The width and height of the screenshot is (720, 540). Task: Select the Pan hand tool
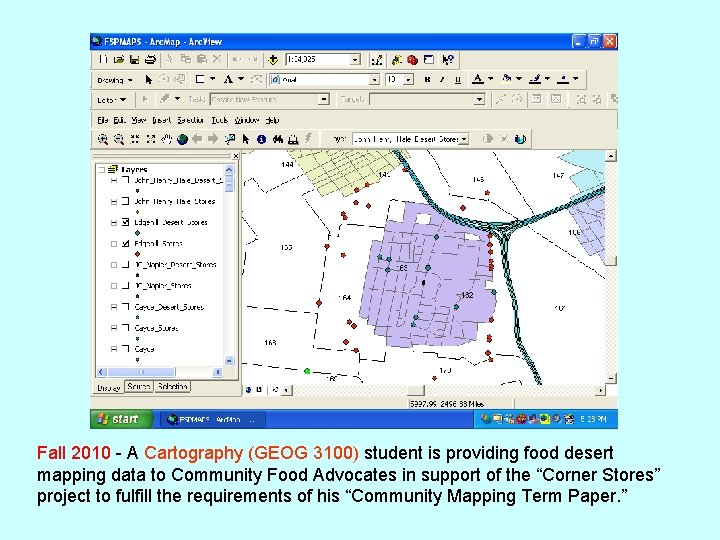pyautogui.click(x=166, y=139)
